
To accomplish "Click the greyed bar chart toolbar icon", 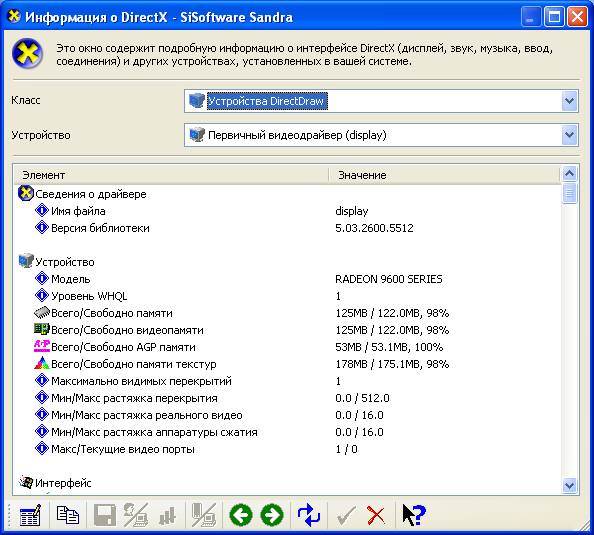I will pos(167,516).
